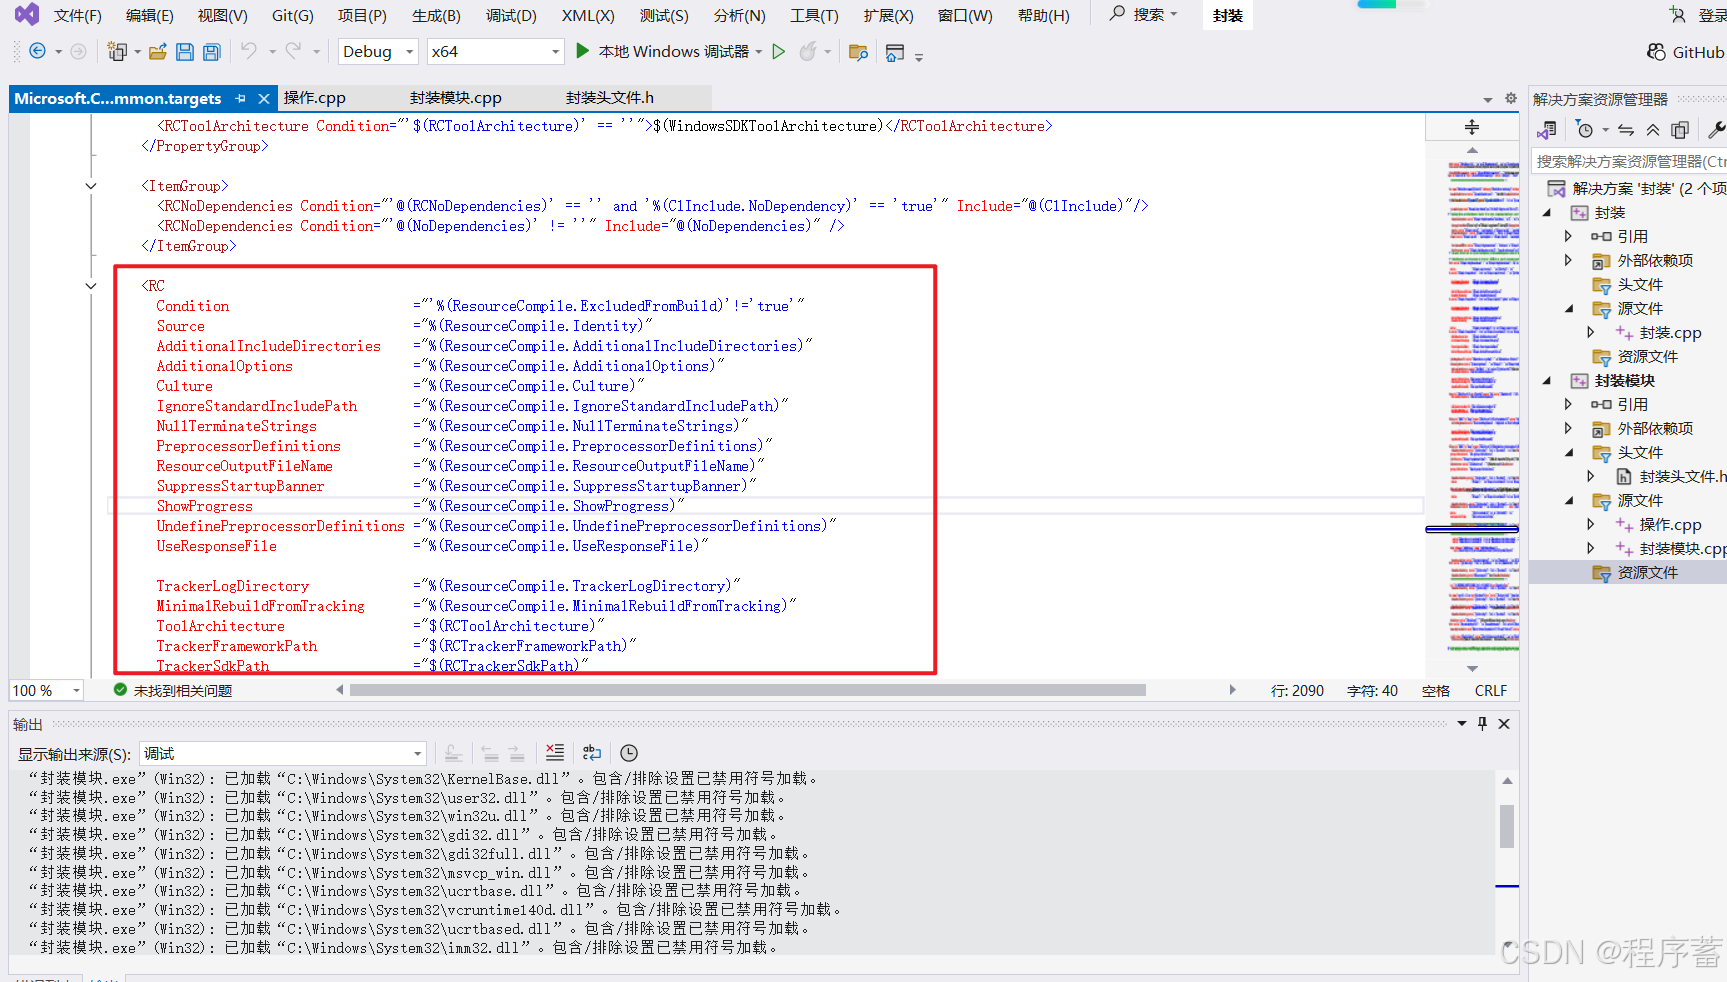The image size is (1727, 982).
Task: Pin the Microsoft.C...mmon.targets tab
Action: tap(241, 98)
